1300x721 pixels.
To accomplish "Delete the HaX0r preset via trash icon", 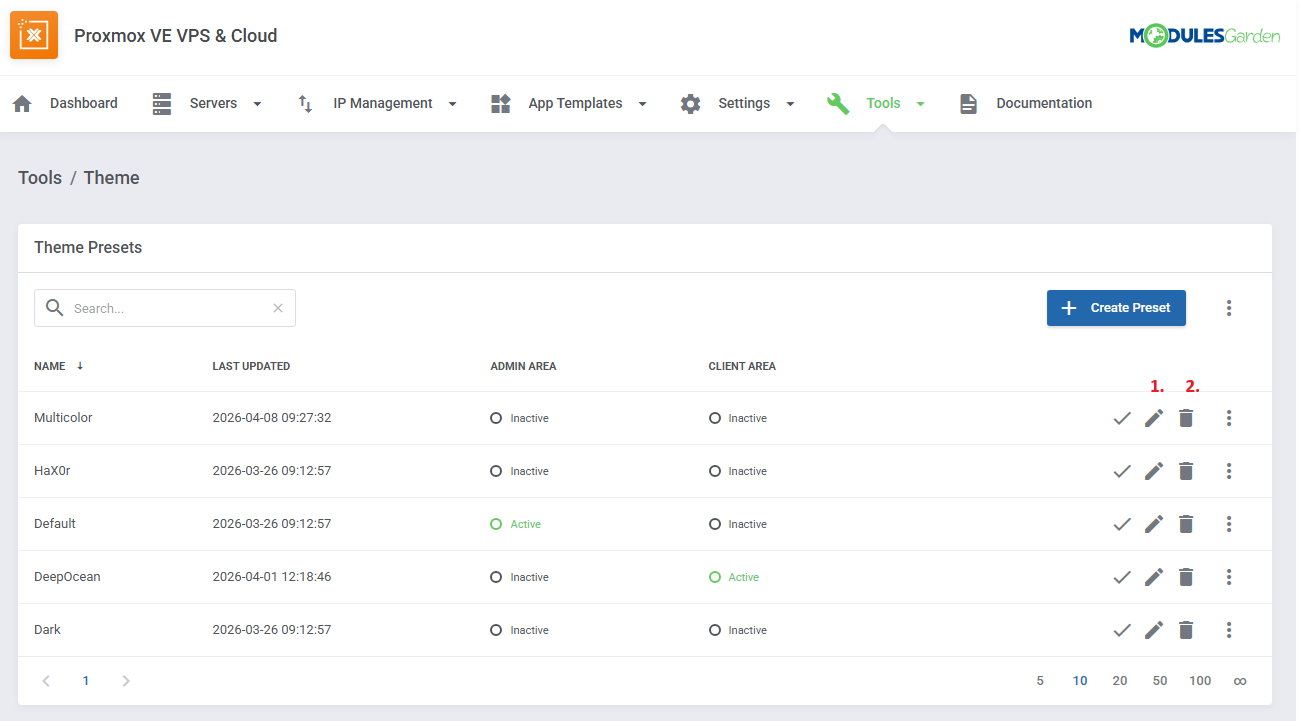I will [1186, 471].
